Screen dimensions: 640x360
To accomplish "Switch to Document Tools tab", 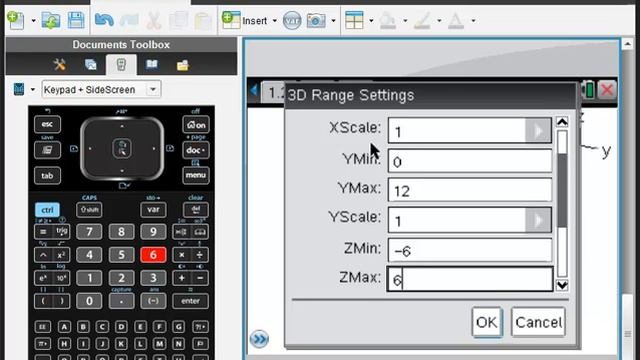I will (x=60, y=64).
